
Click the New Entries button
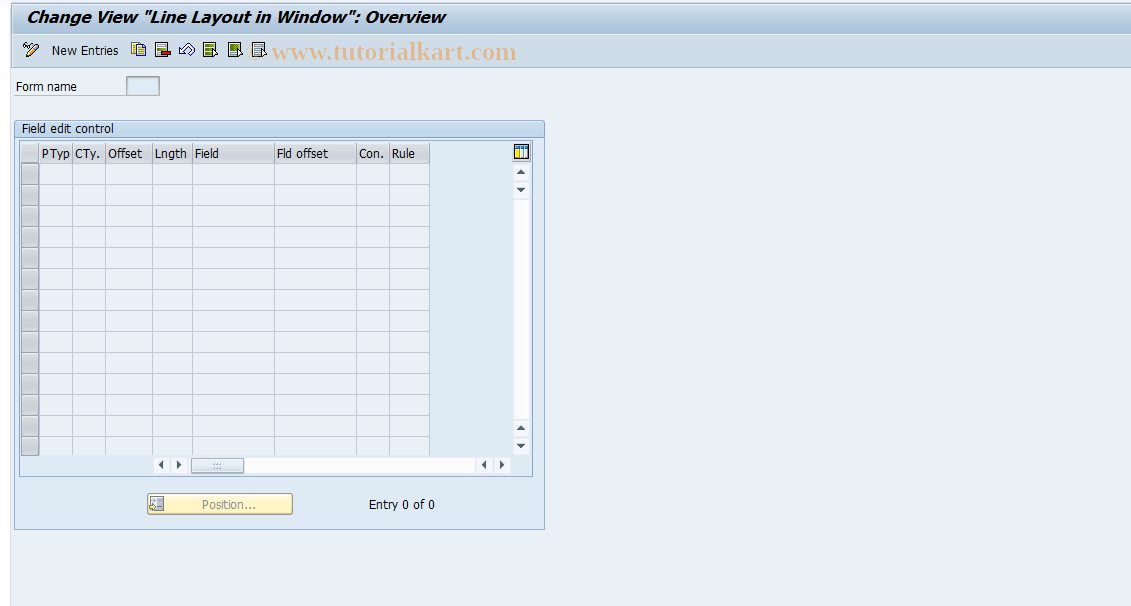pyautogui.click(x=85, y=50)
